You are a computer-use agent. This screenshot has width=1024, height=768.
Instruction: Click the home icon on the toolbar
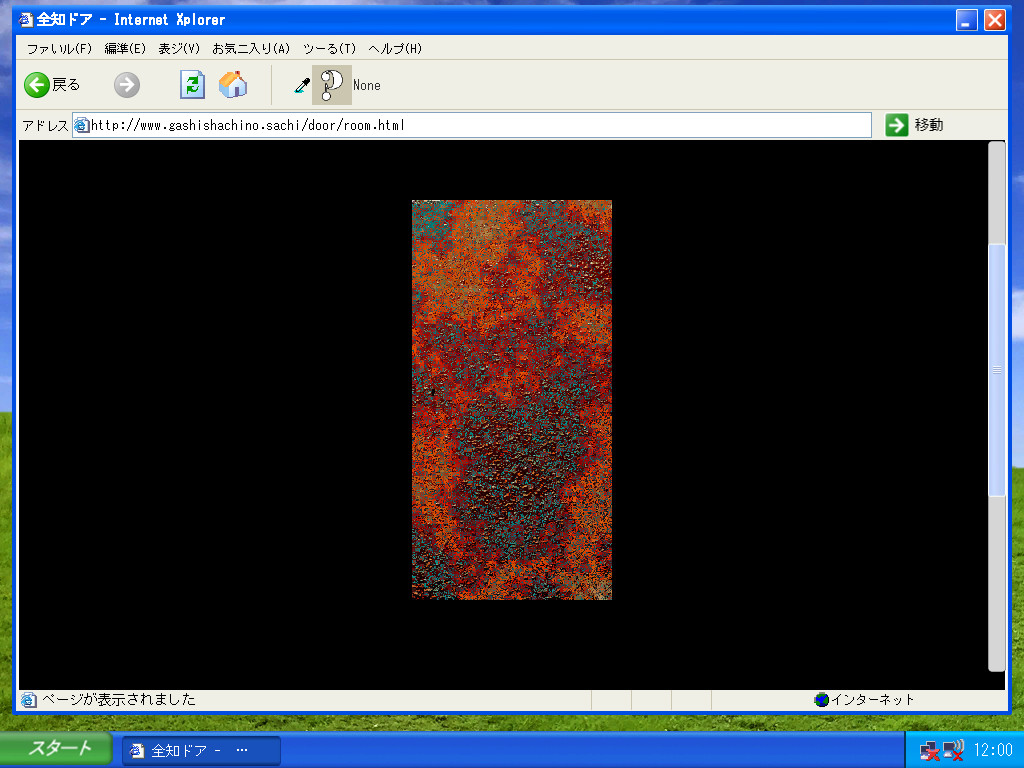click(x=233, y=85)
